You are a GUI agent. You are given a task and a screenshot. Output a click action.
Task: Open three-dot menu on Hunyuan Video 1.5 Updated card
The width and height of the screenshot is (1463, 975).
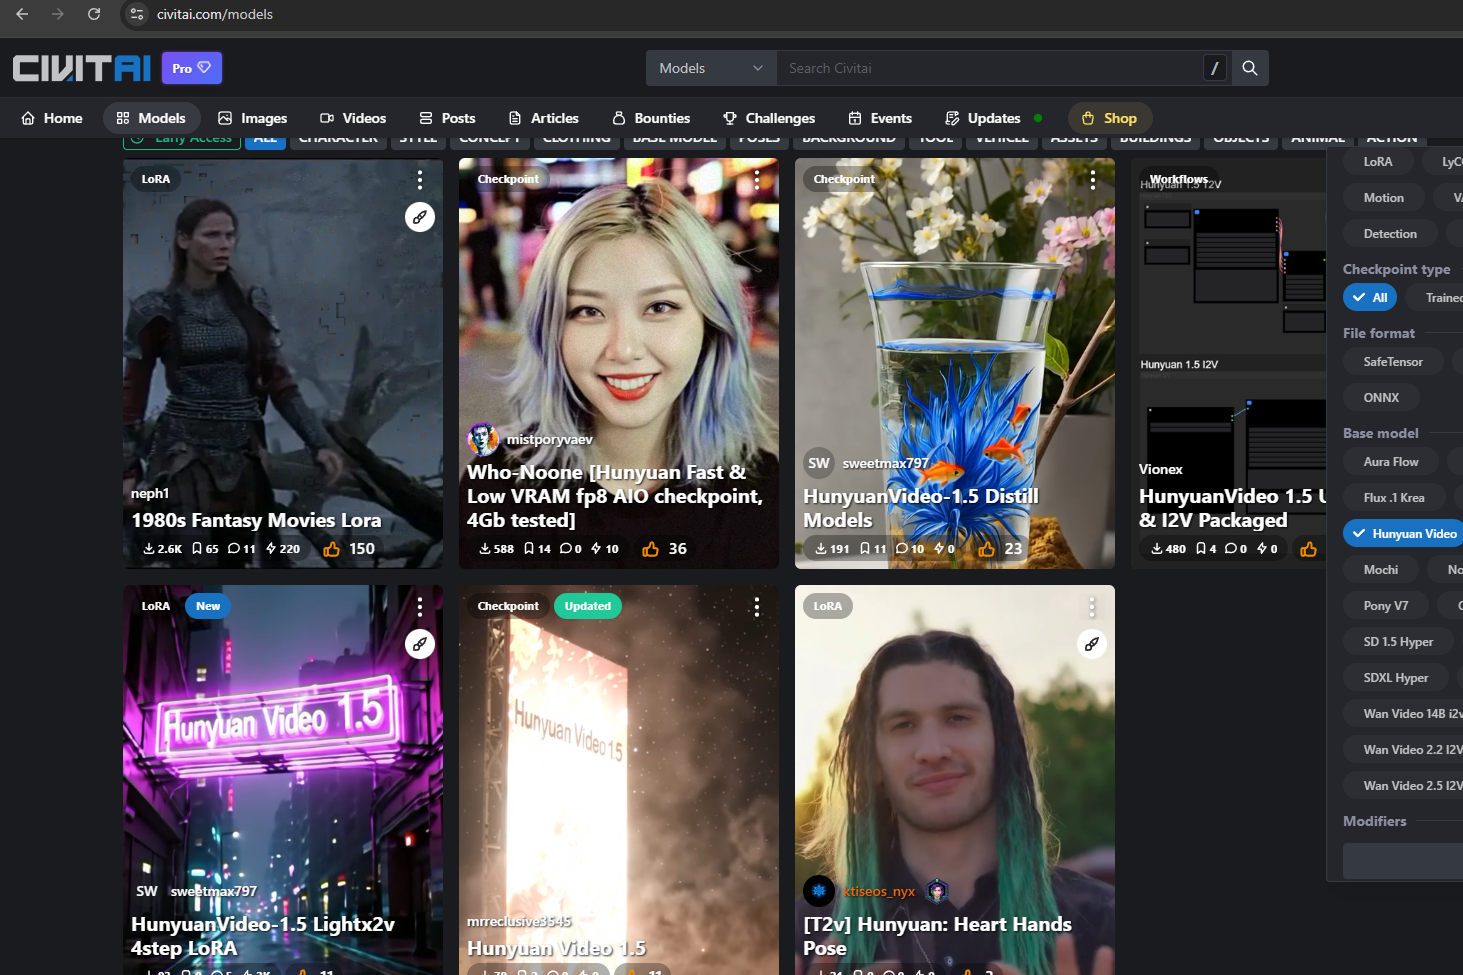click(x=757, y=607)
